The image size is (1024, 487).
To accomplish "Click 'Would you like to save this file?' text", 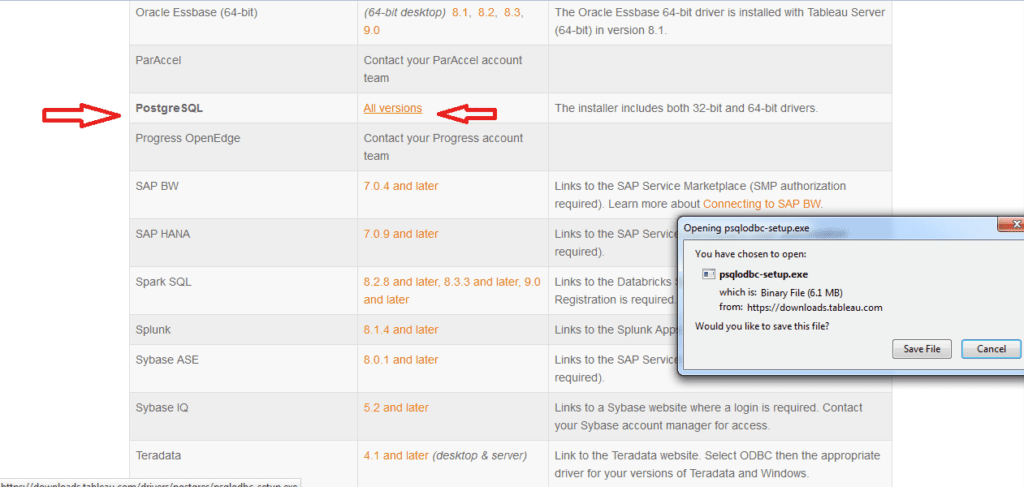I will point(762,325).
